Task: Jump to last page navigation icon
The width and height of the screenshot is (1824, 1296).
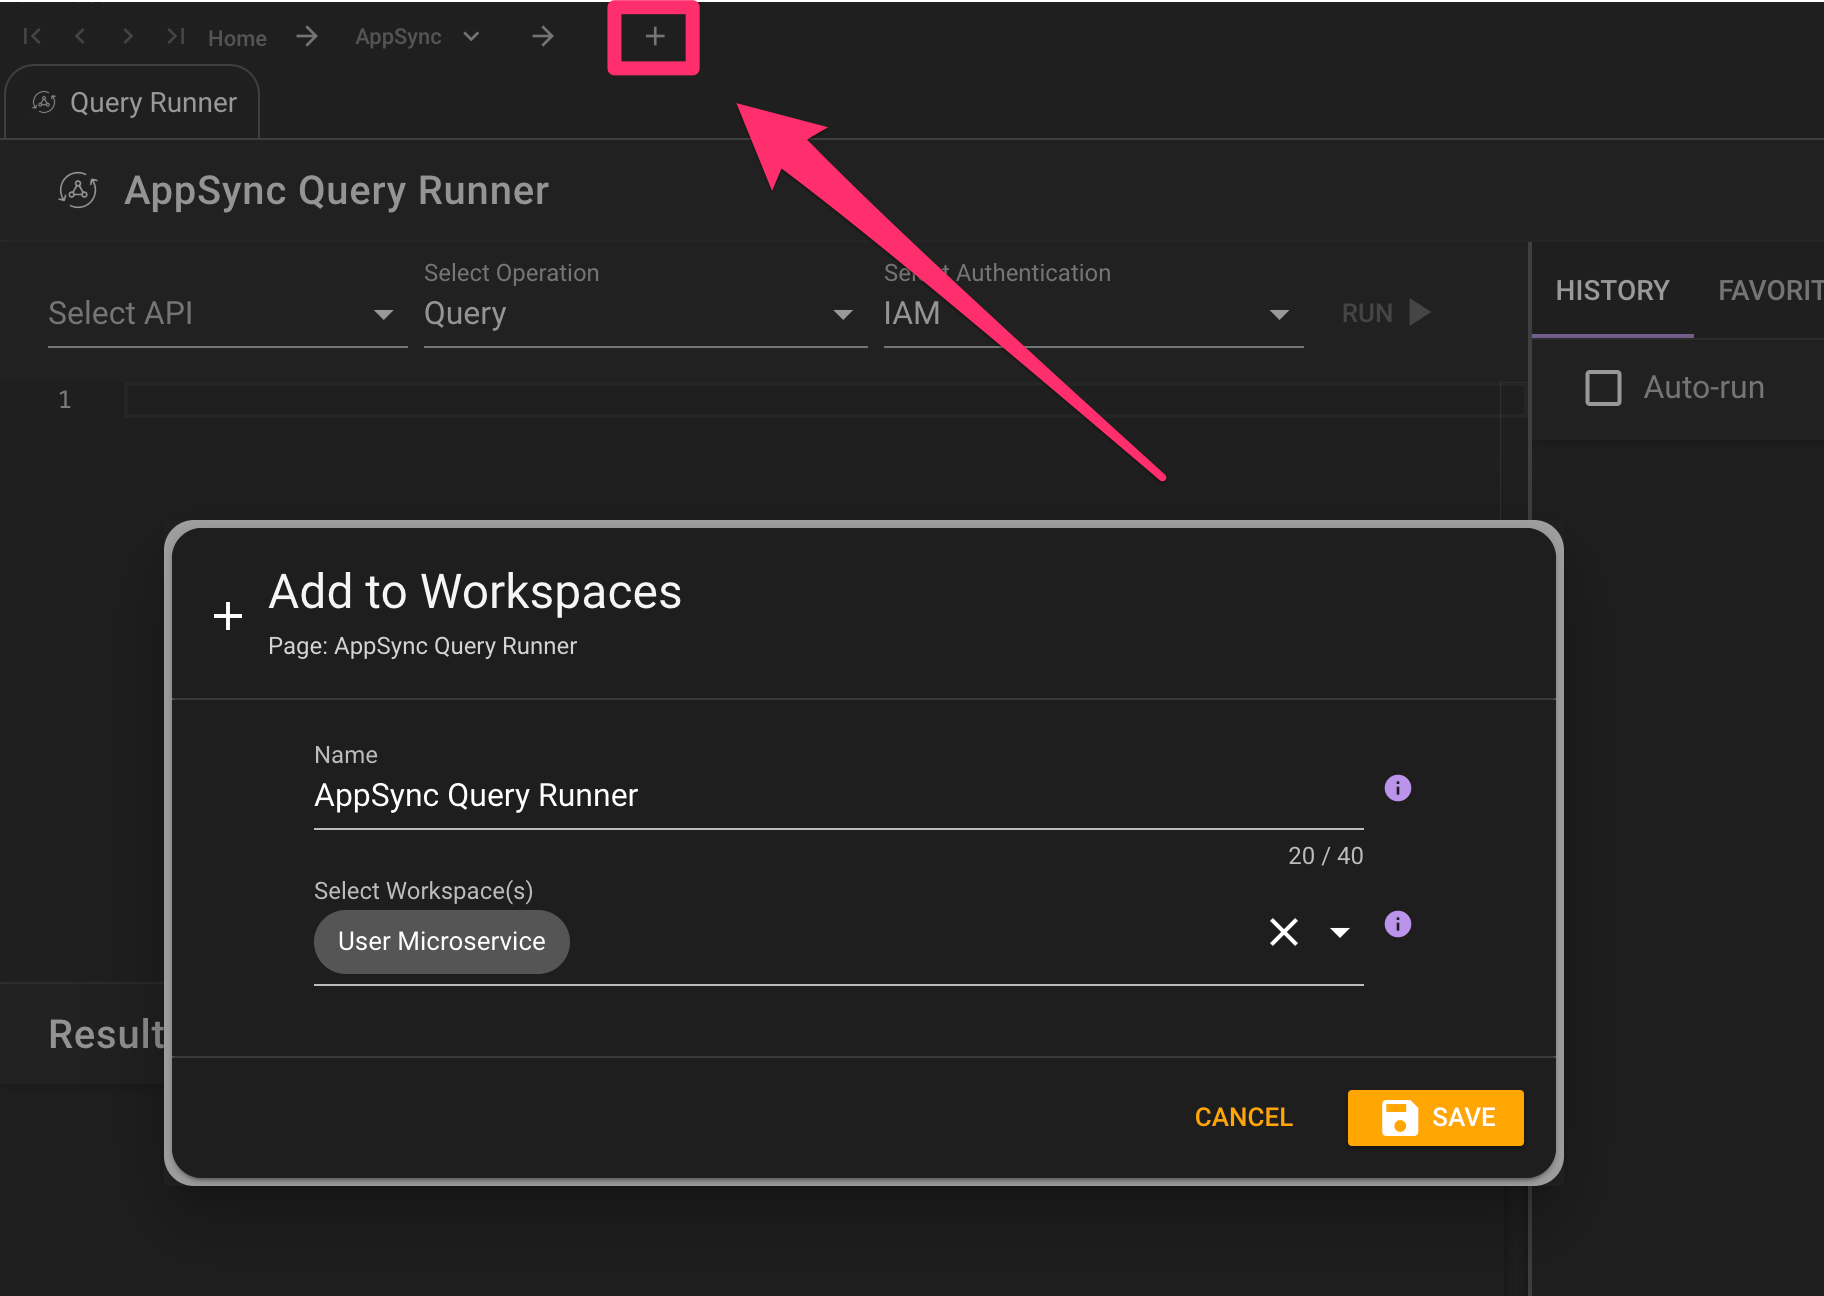Action: (x=176, y=37)
